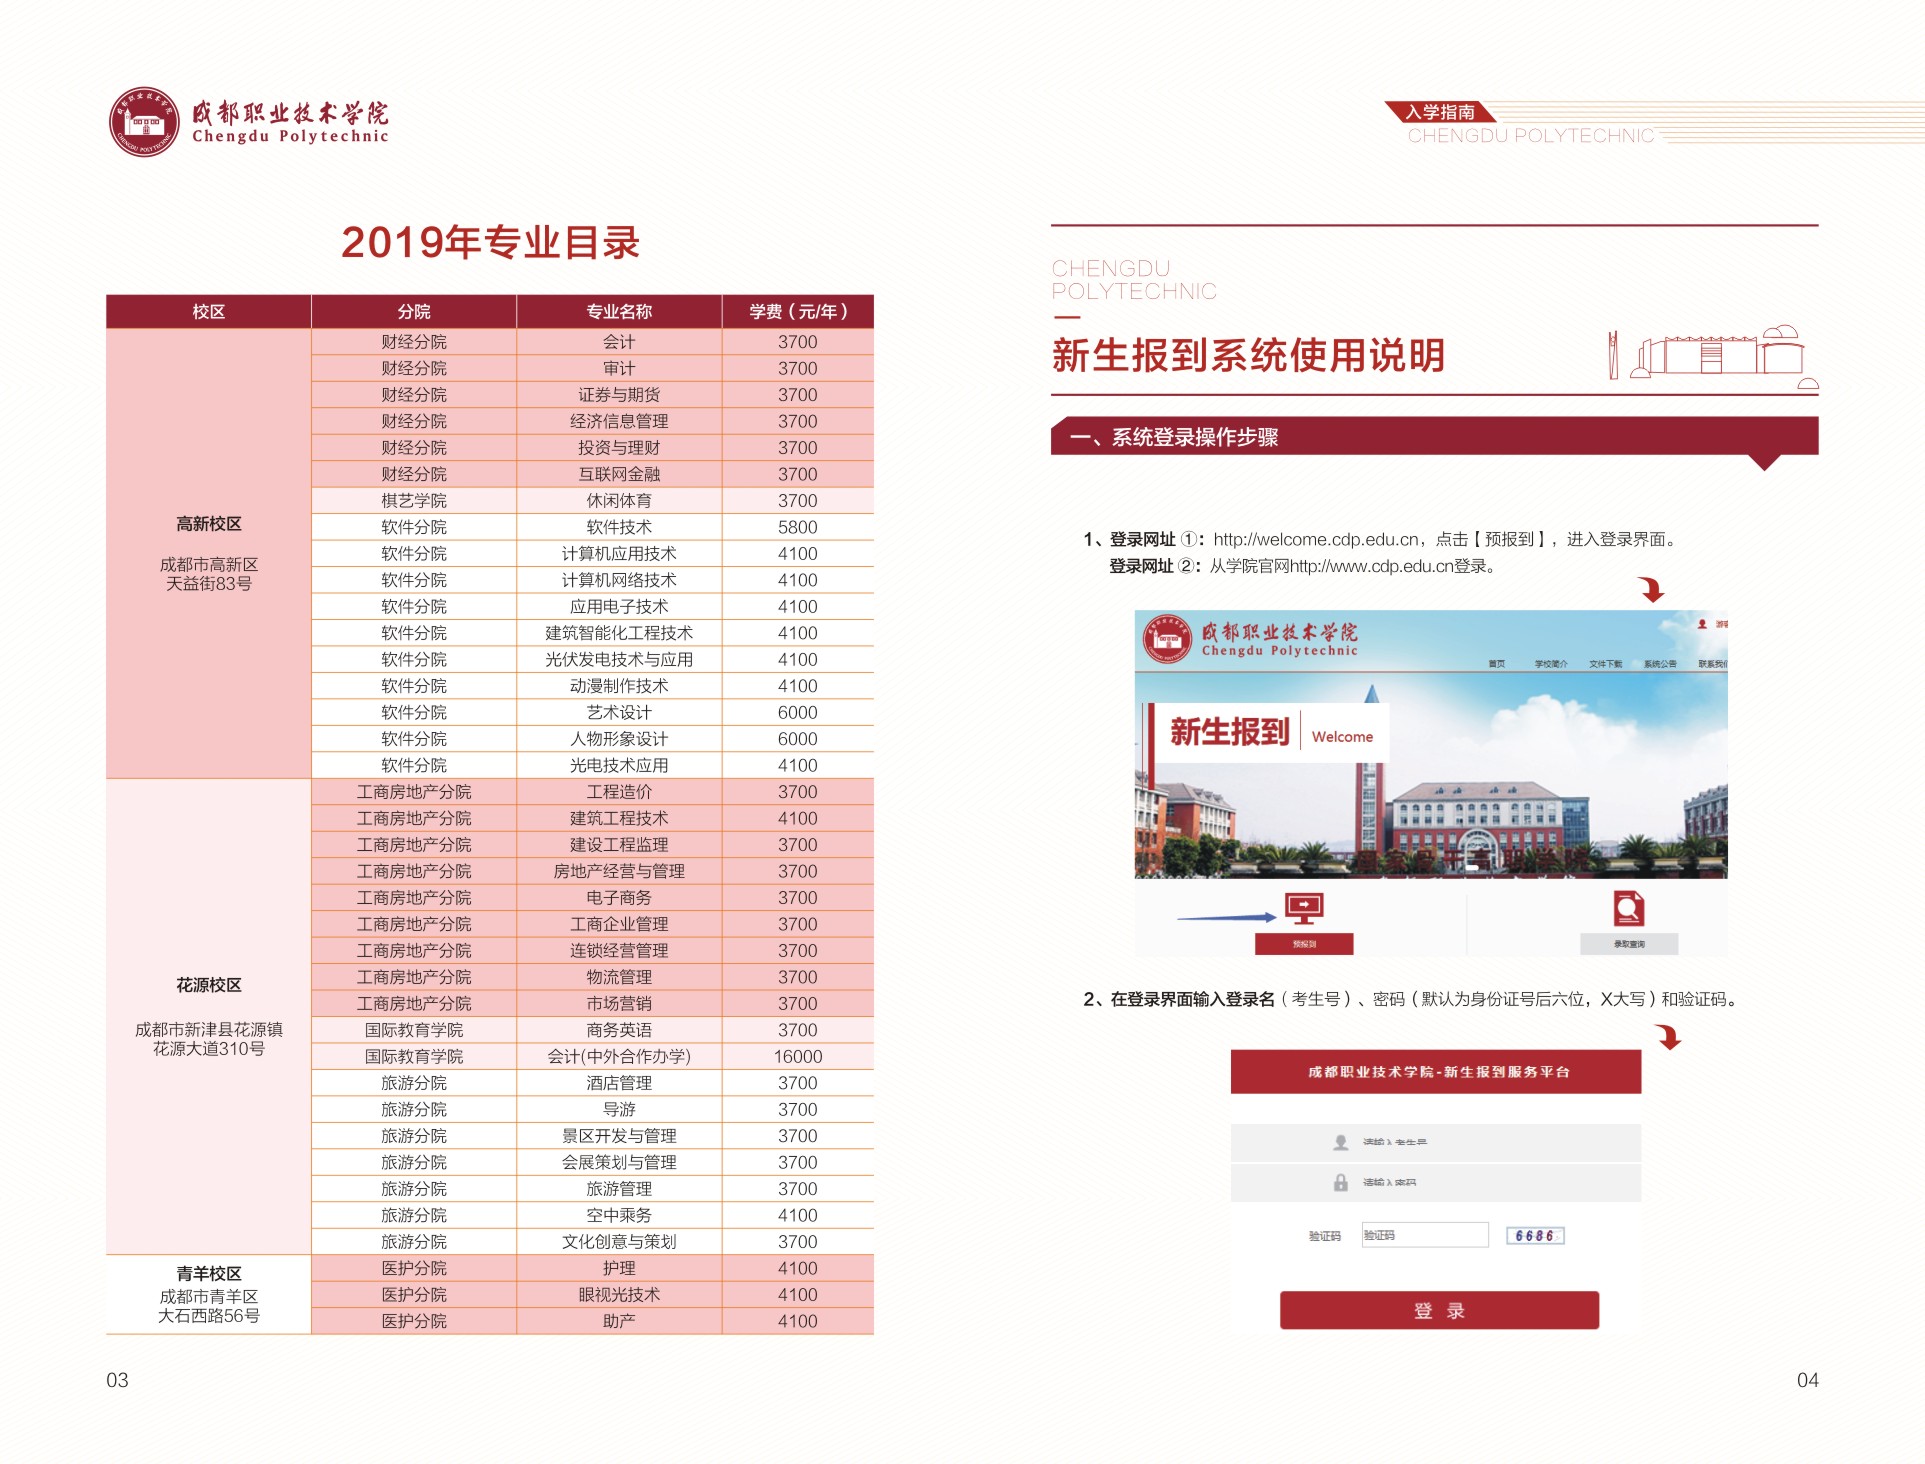Click the school logo inside the website screenshot
1925x1464 pixels.
click(x=1167, y=639)
